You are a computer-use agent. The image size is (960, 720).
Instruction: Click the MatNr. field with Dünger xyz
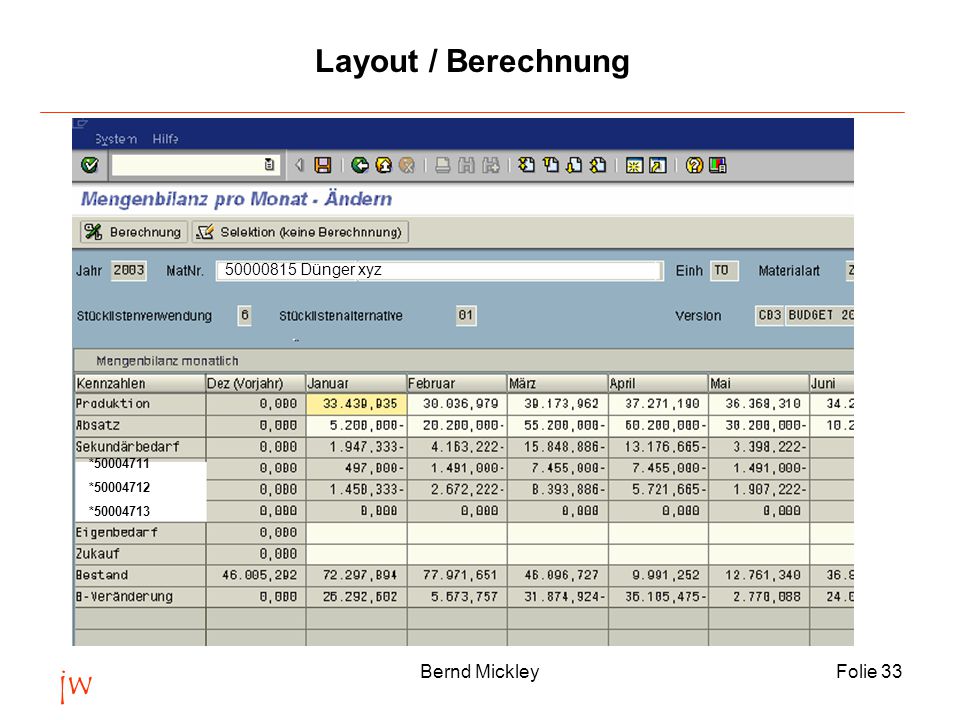click(440, 271)
